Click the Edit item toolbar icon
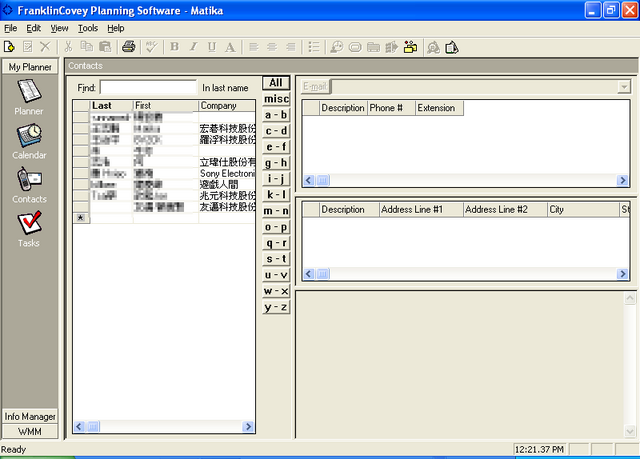 27,47
